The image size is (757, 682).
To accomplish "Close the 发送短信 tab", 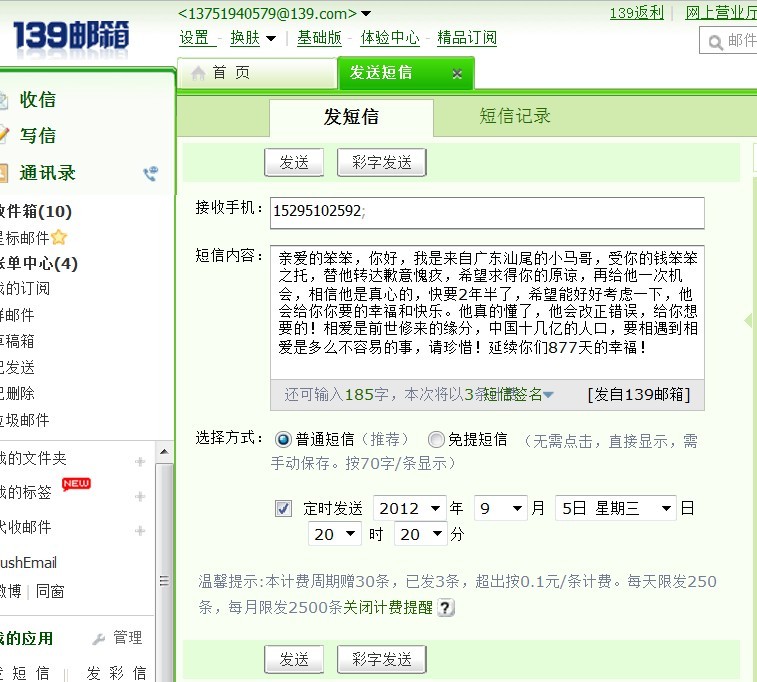I will (457, 74).
